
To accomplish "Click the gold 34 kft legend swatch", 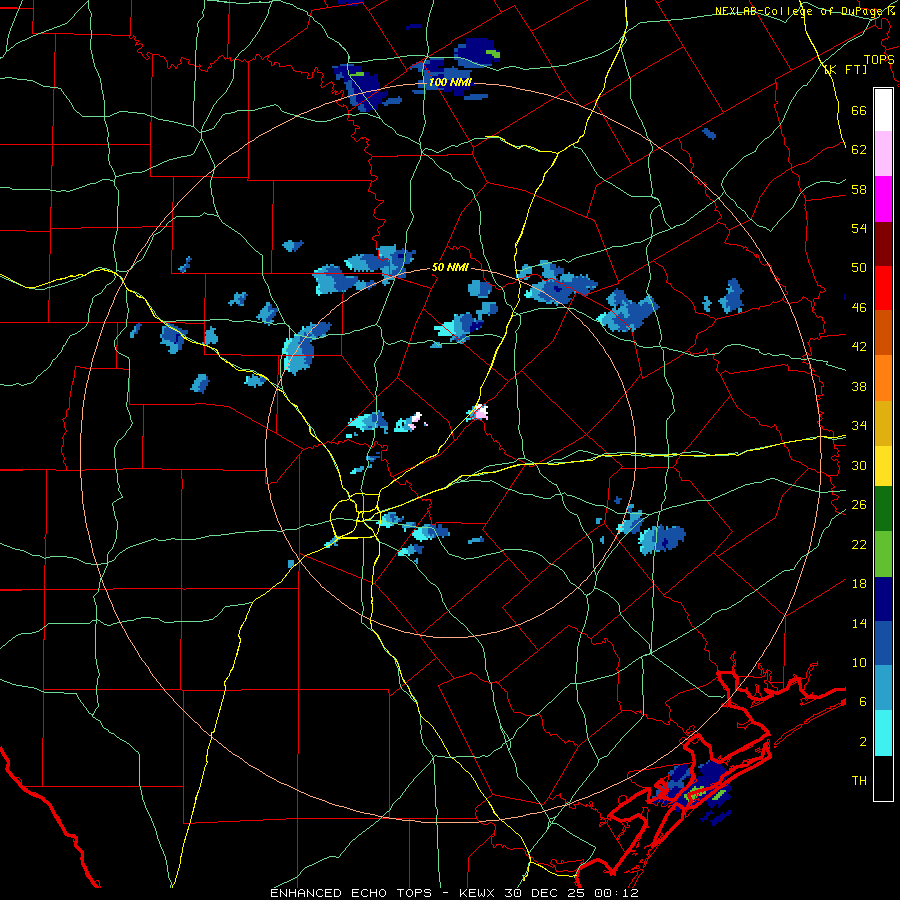I will pyautogui.click(x=883, y=422).
